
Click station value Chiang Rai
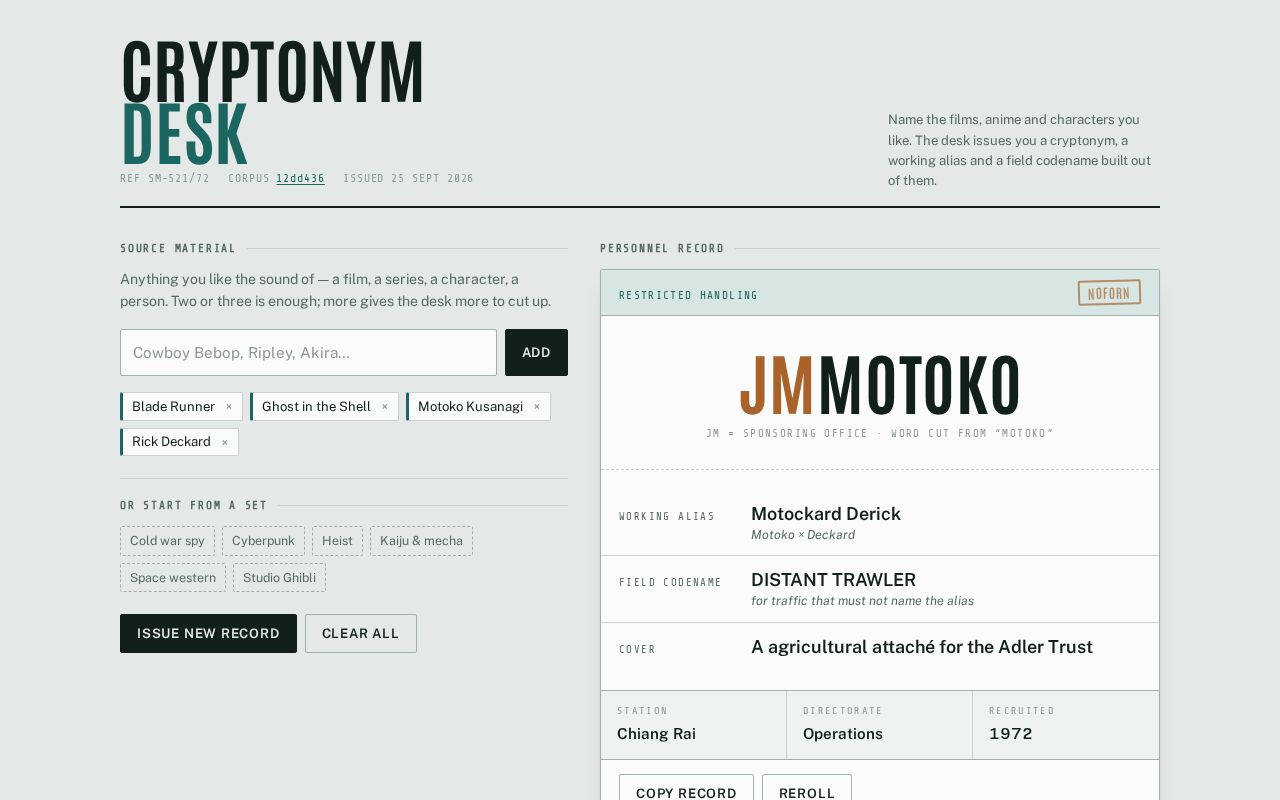[x=656, y=734]
